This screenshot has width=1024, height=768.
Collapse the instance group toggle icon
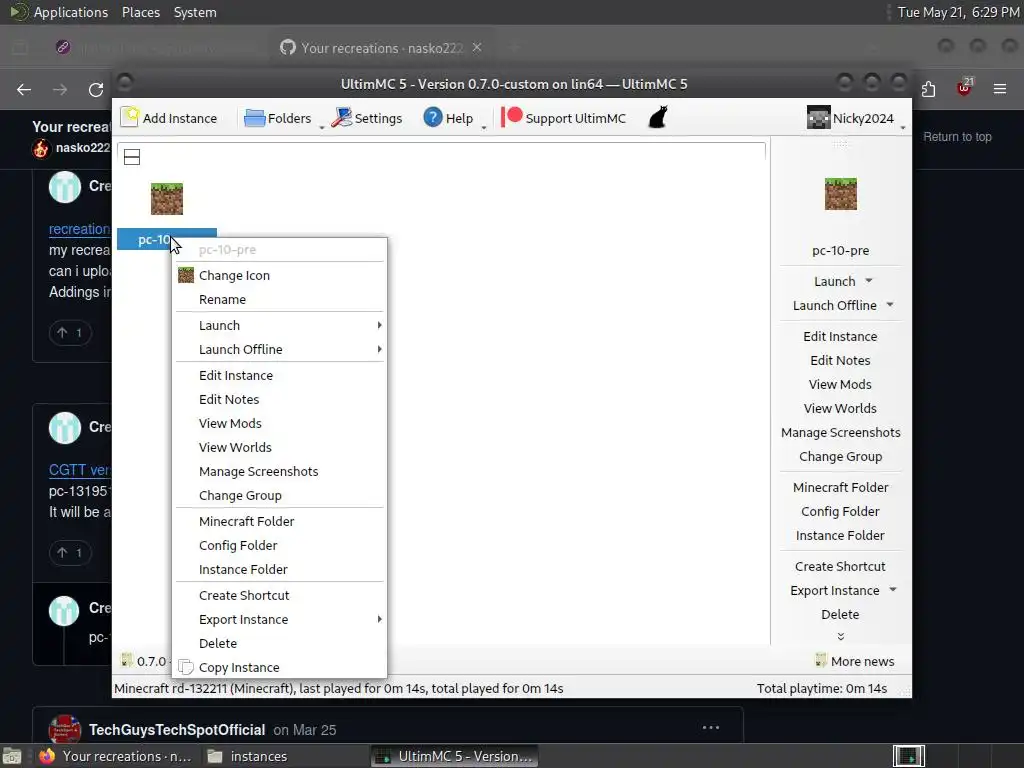pos(132,157)
